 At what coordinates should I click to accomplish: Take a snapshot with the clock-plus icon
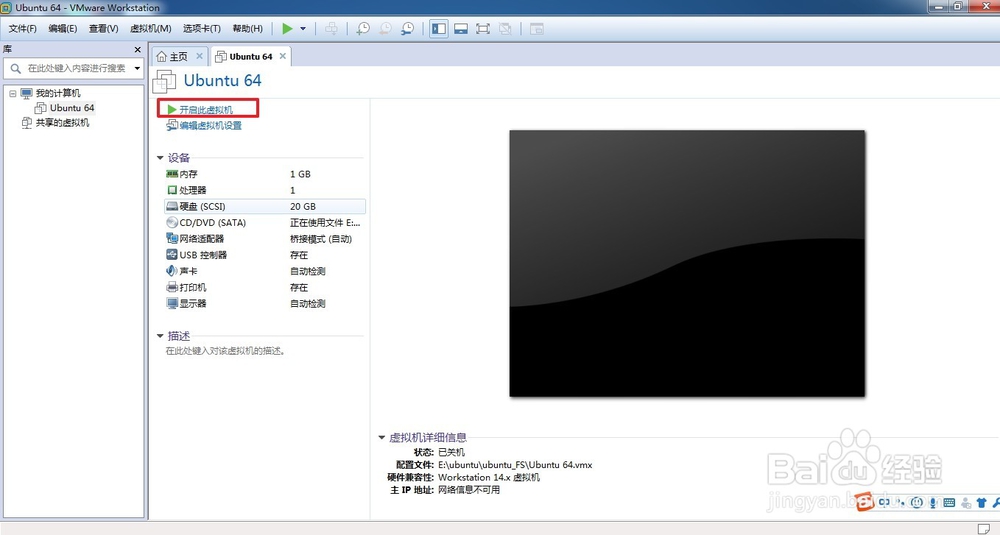pyautogui.click(x=363, y=29)
